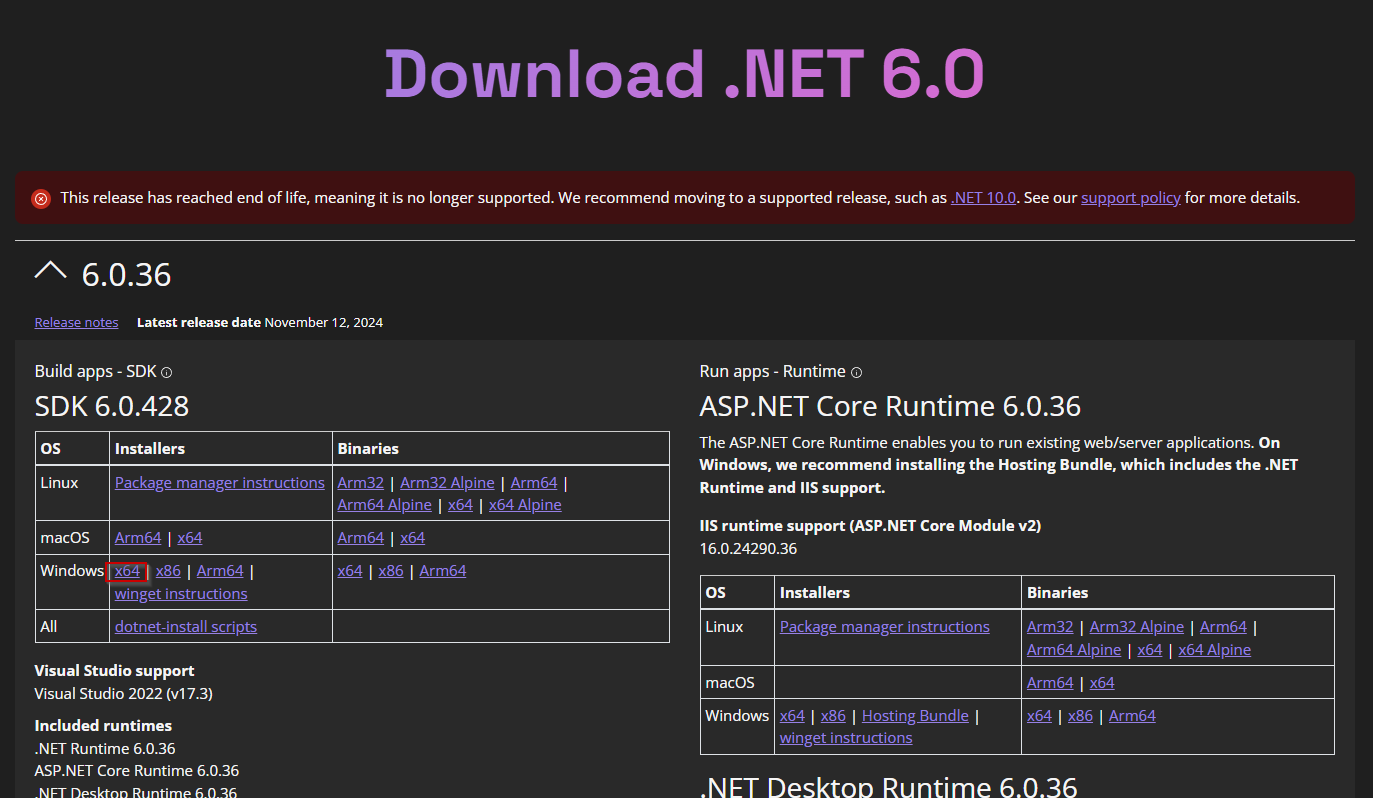Download SDK Linux Arm32 Alpine binary
Screen dimensions: 1373x798
(447, 483)
